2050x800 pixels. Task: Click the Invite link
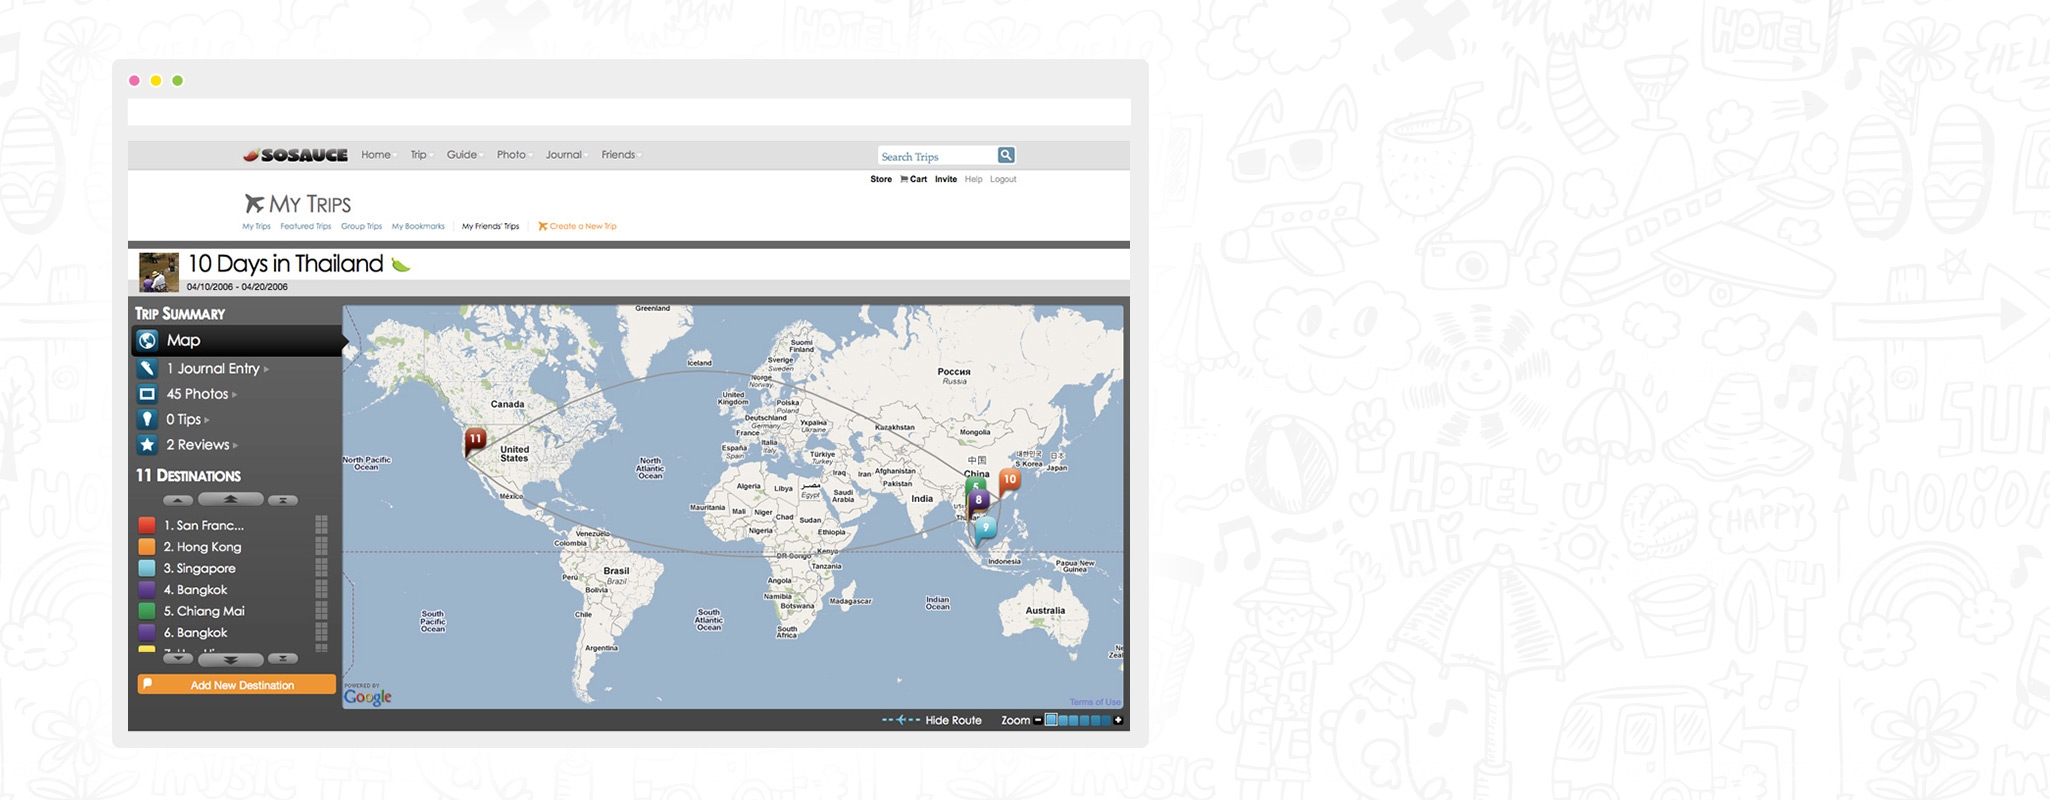(x=946, y=179)
